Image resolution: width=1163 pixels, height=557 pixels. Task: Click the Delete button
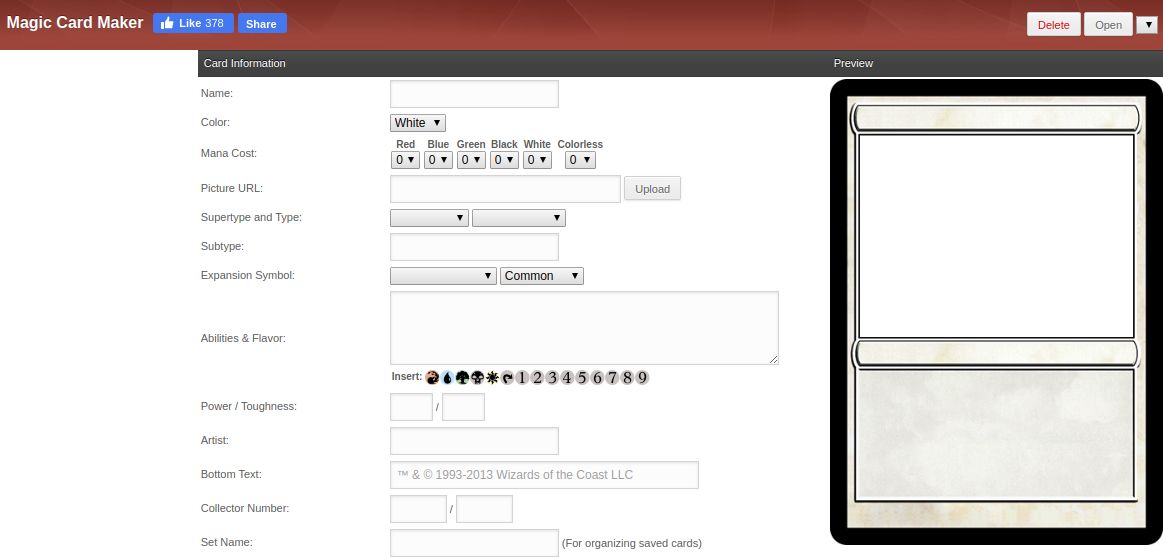point(1054,24)
